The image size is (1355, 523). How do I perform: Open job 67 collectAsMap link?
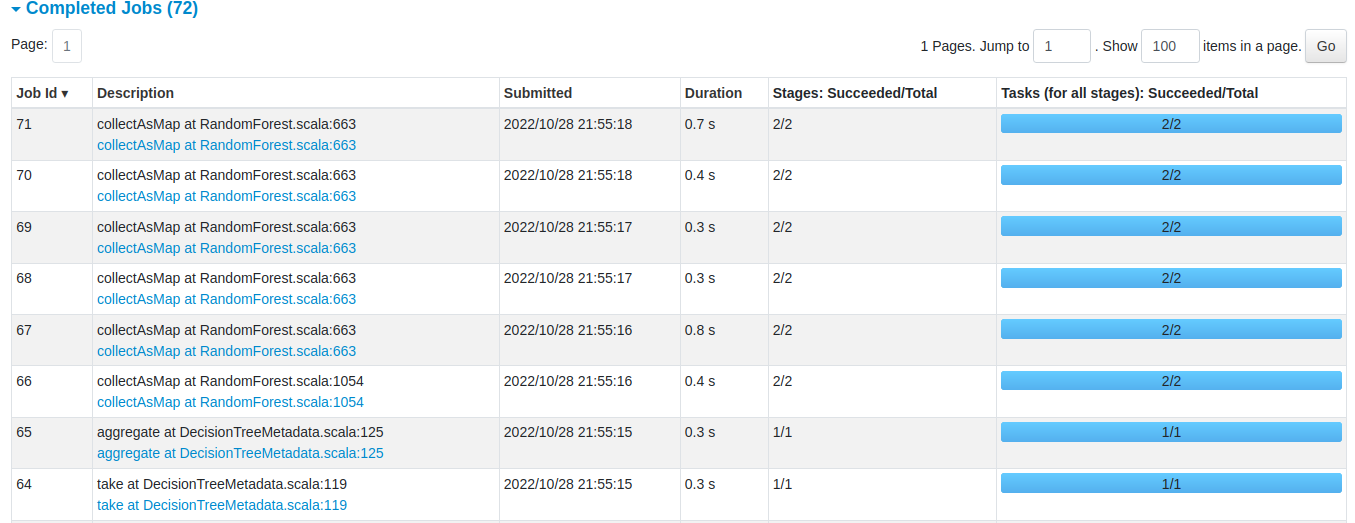click(x=226, y=351)
